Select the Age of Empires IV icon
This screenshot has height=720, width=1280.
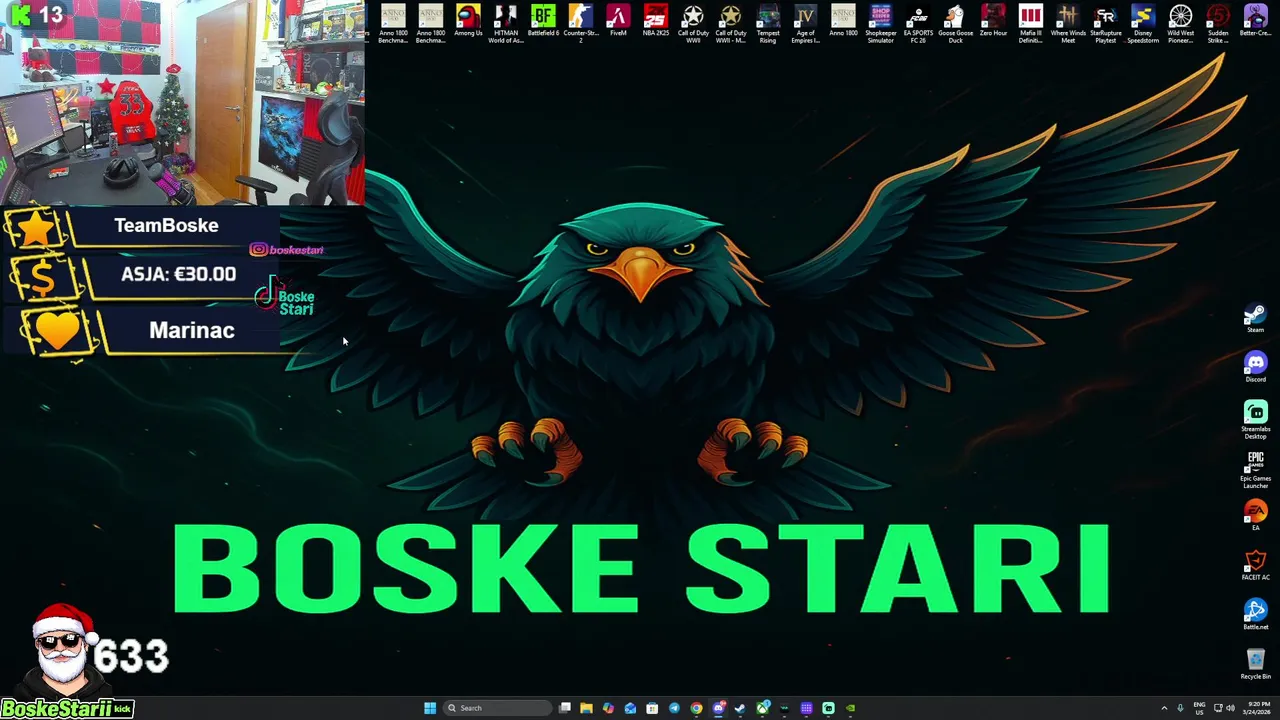(x=805, y=23)
